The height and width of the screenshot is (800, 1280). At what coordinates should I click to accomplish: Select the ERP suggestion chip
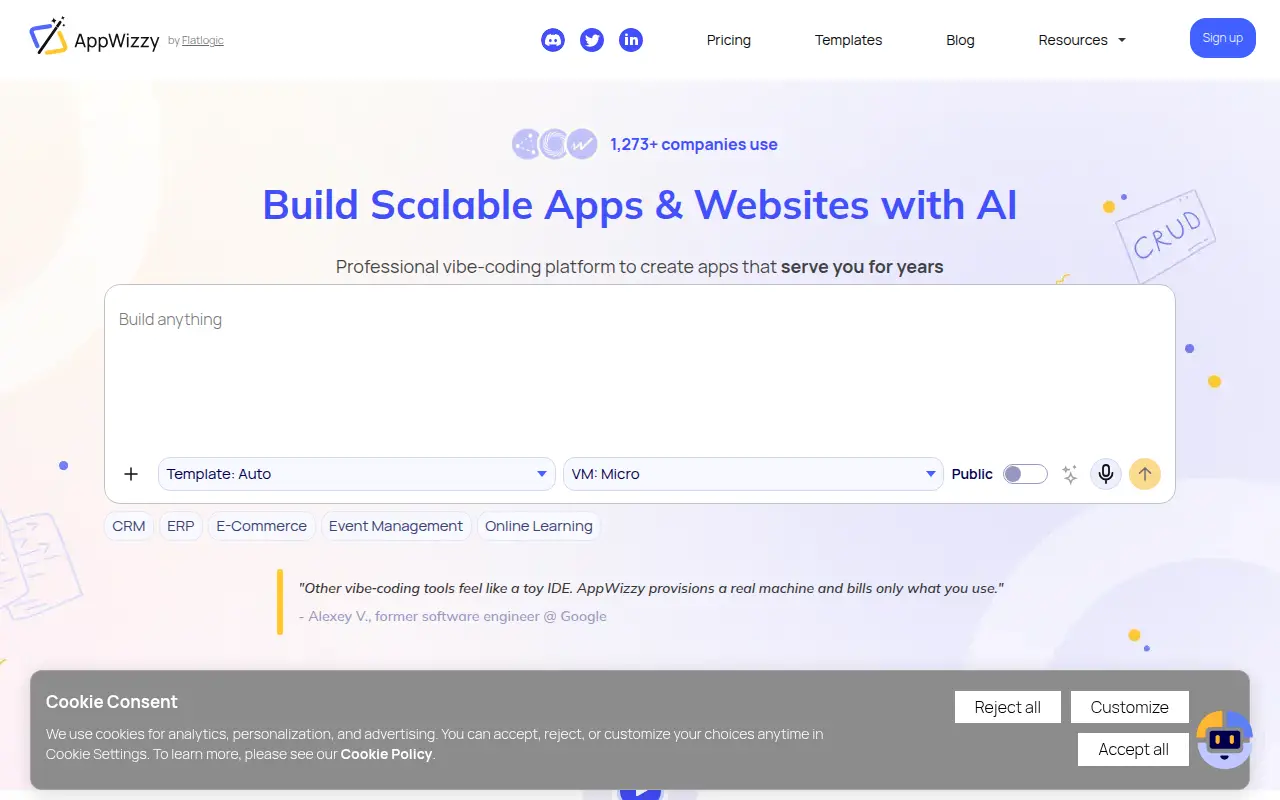[x=181, y=526]
